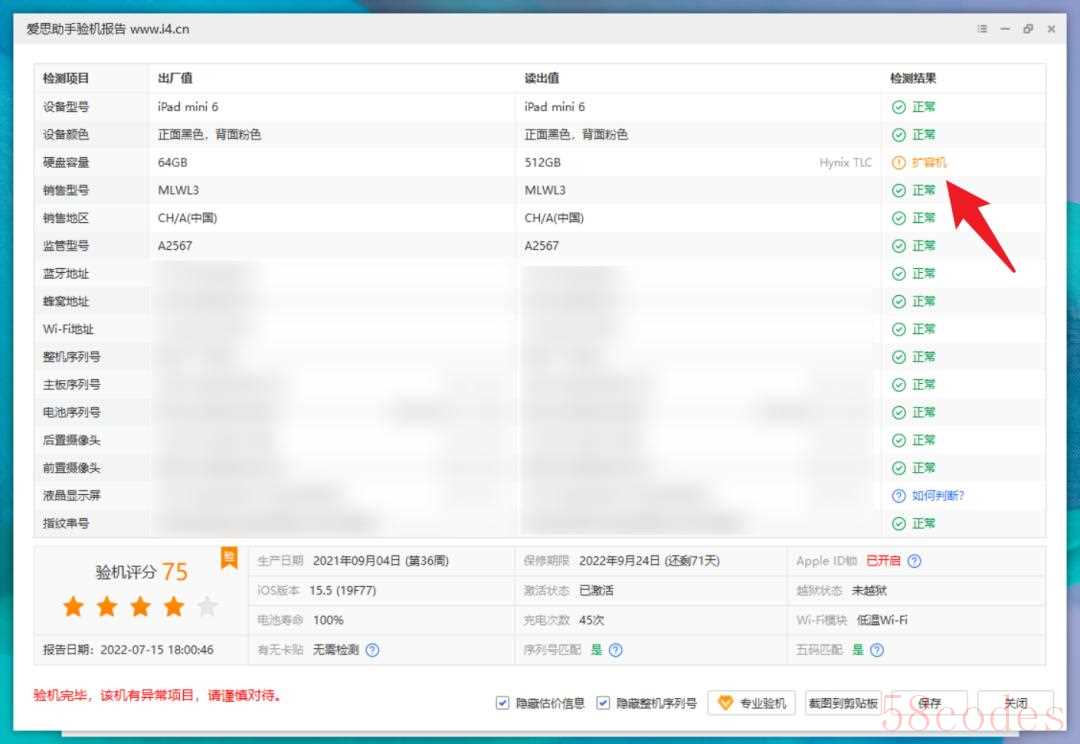The width and height of the screenshot is (1080, 744).
Task: Click green check icon in 设备型号 row
Action: pos(899,107)
